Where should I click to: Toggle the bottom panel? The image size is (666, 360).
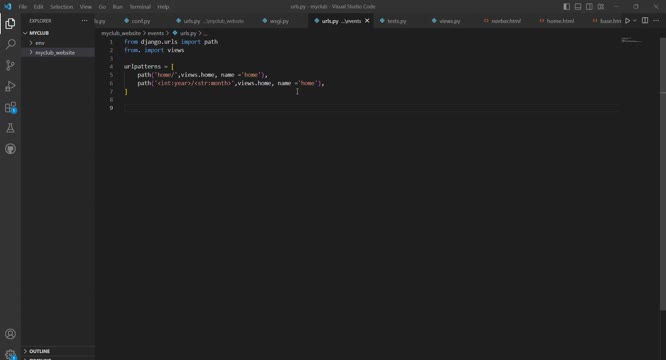click(x=578, y=6)
